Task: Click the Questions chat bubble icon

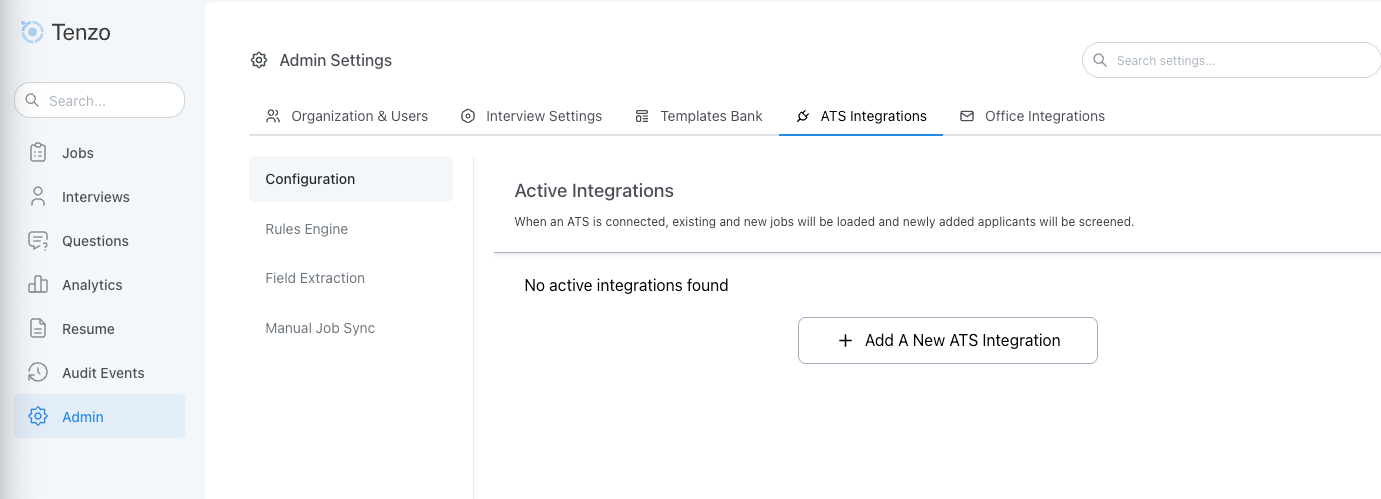Action: (38, 241)
